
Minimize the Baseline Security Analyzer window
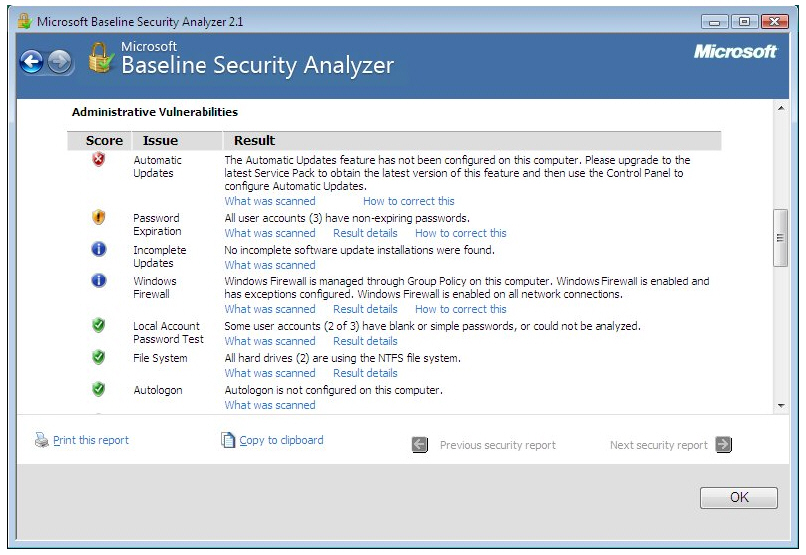(715, 22)
